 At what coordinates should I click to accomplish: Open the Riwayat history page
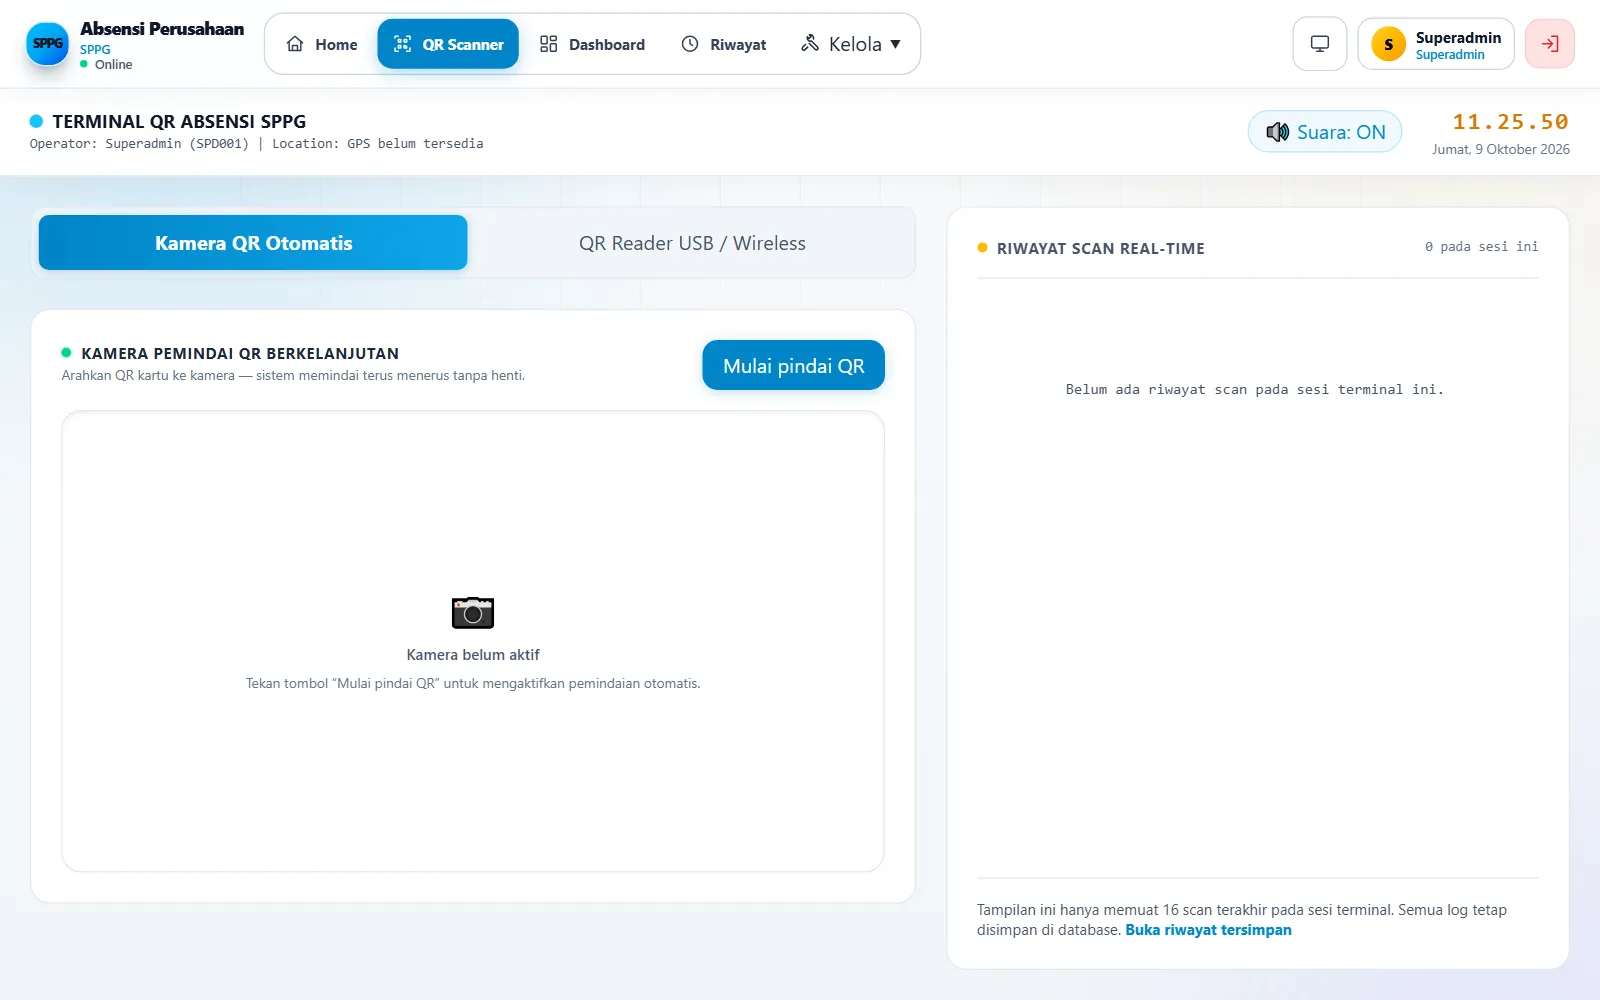pyautogui.click(x=724, y=44)
